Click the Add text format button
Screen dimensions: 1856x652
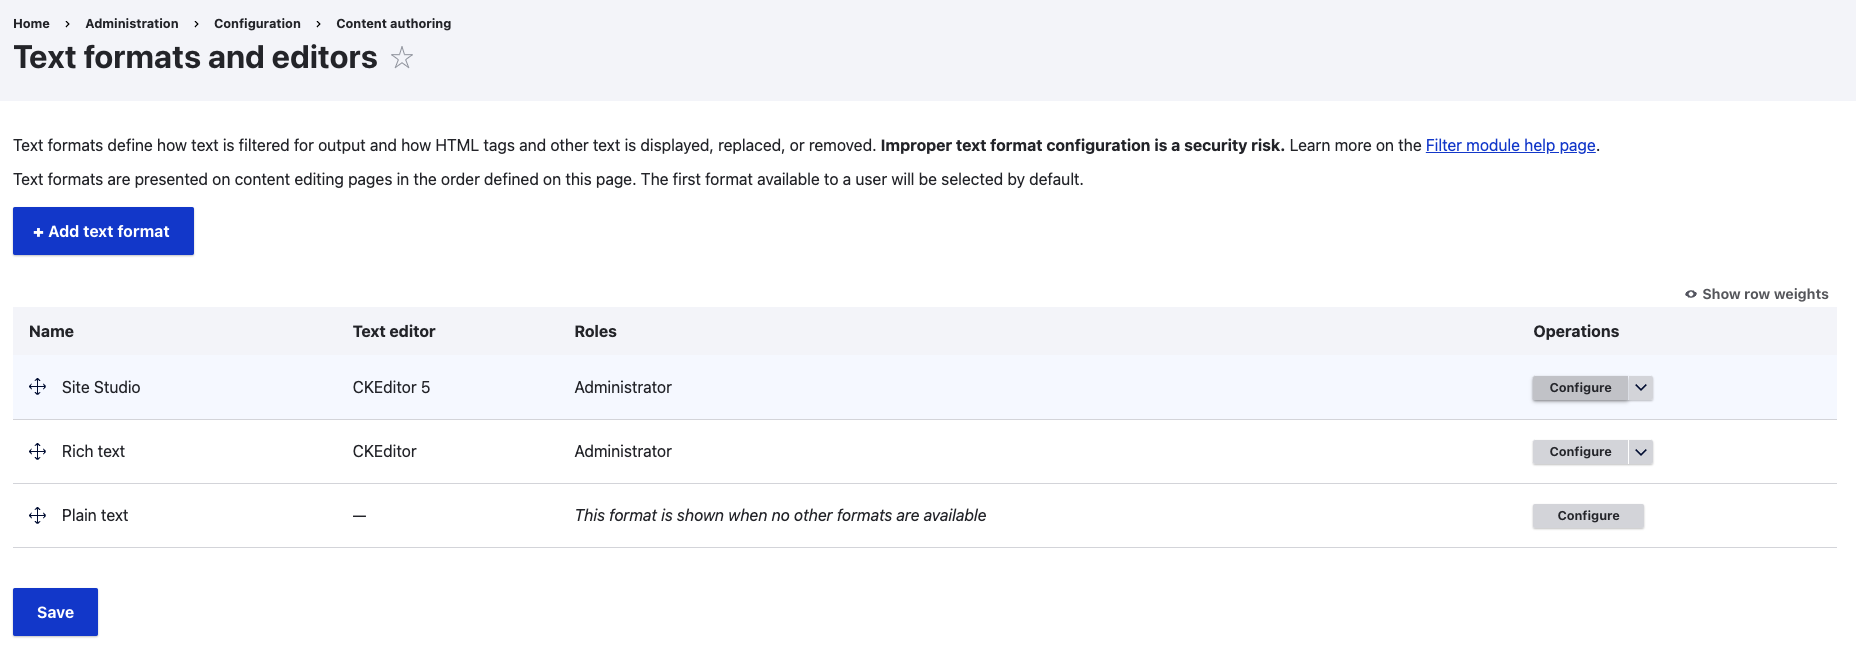103,231
